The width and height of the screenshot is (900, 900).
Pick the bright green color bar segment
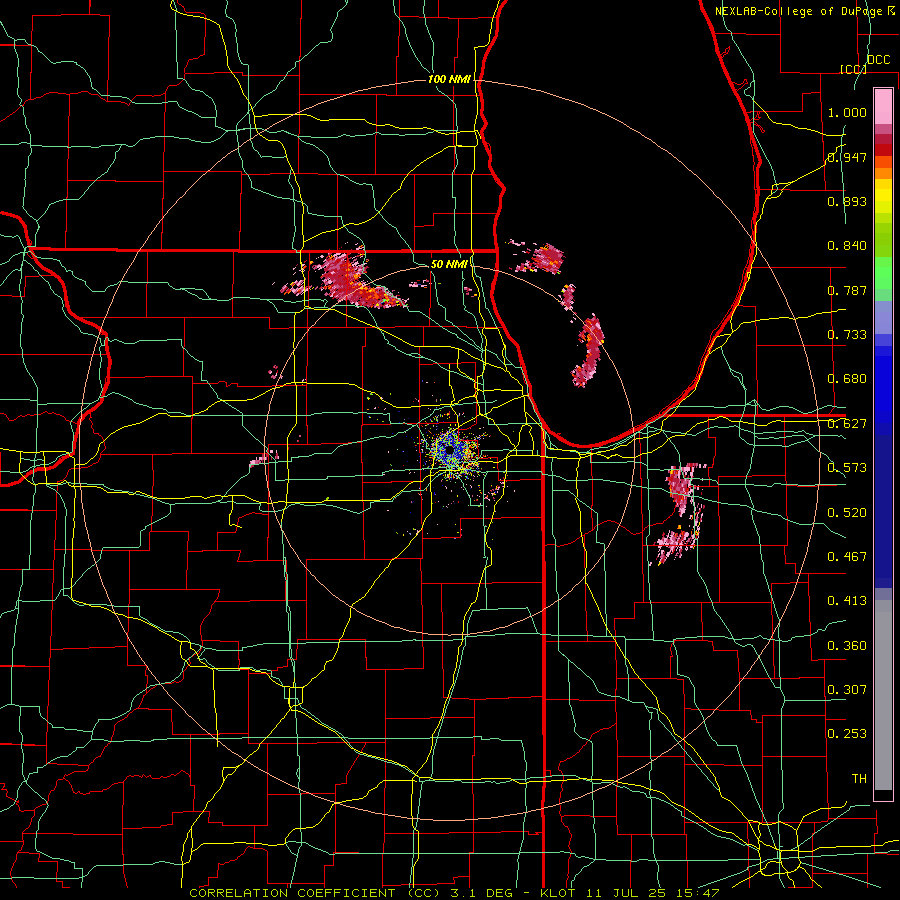(x=883, y=273)
